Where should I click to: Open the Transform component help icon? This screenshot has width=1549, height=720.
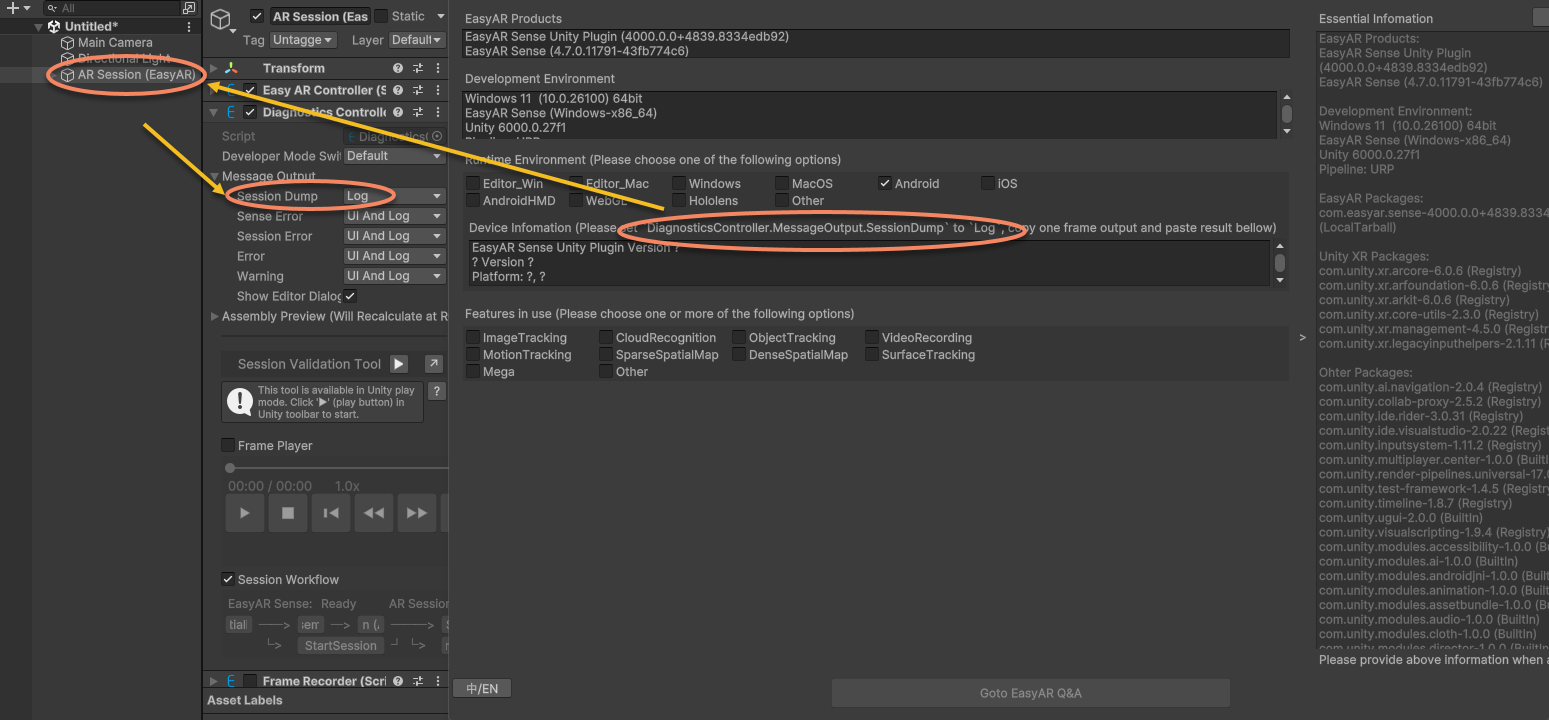398,68
